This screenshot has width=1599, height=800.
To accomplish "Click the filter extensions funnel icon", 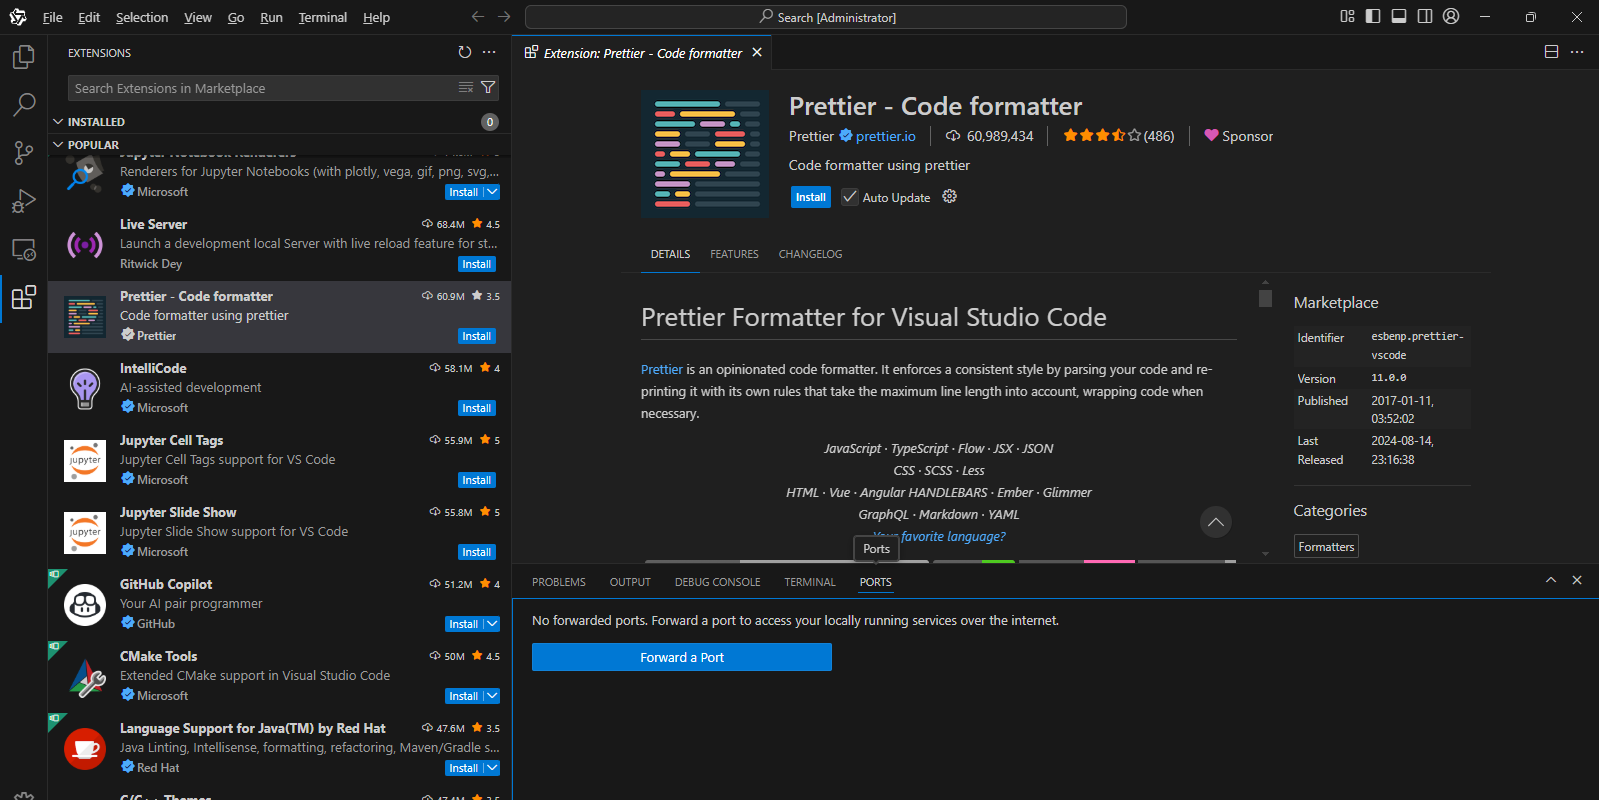I will pyautogui.click(x=488, y=88).
